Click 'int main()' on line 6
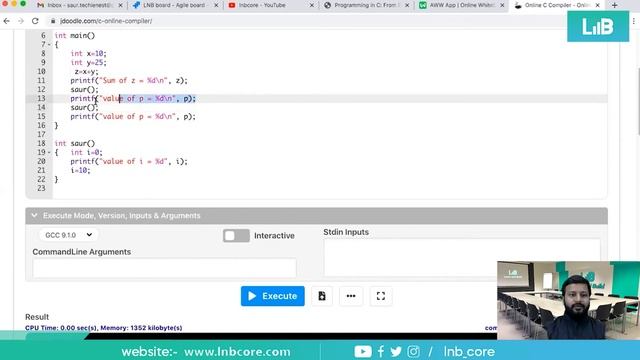Viewport: 640px width, 360px height. pos(75,36)
